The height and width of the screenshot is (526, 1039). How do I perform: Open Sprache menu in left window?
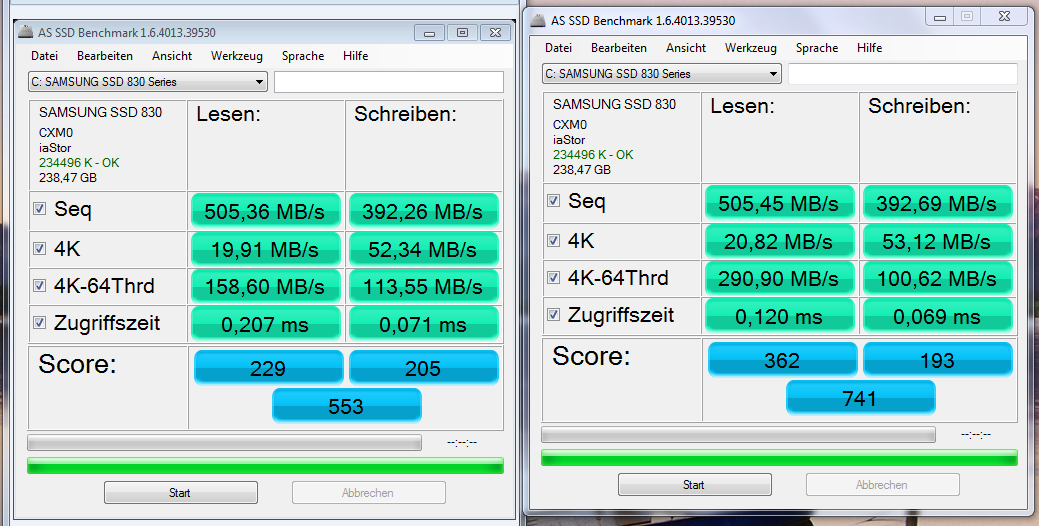point(303,56)
